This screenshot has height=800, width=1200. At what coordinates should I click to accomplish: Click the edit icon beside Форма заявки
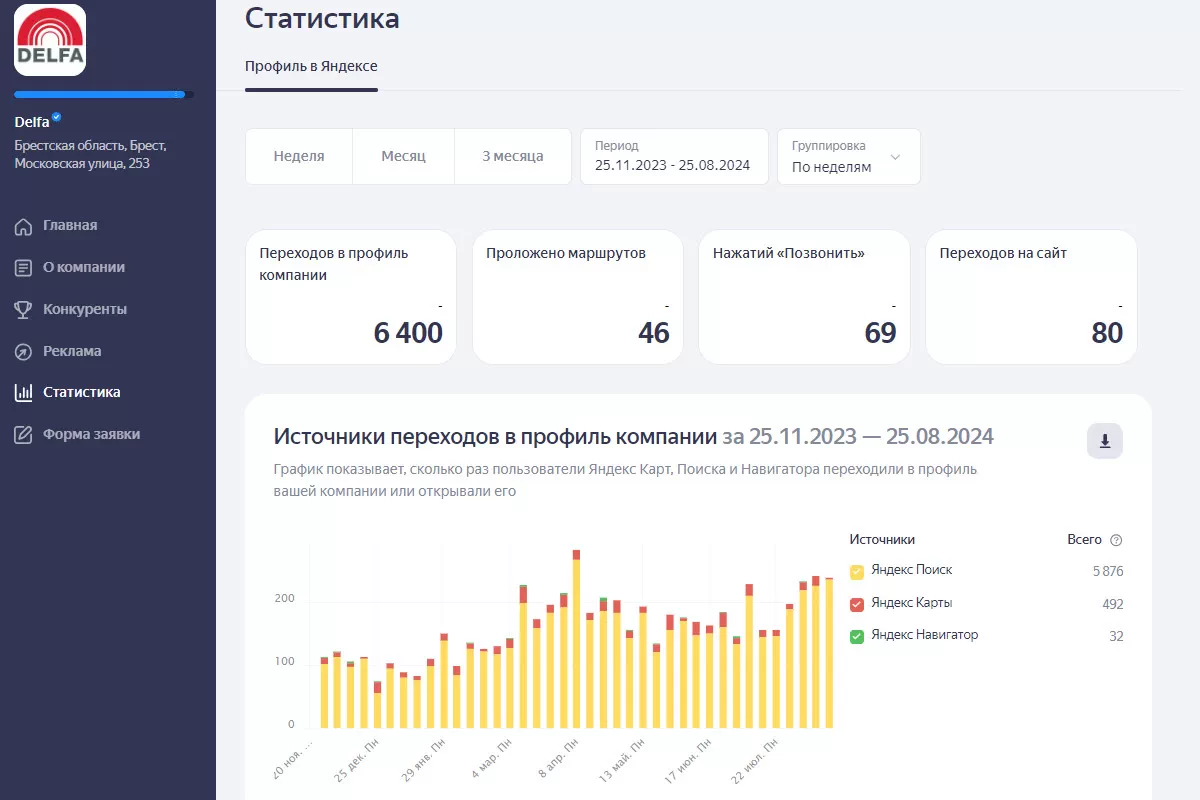click(24, 435)
